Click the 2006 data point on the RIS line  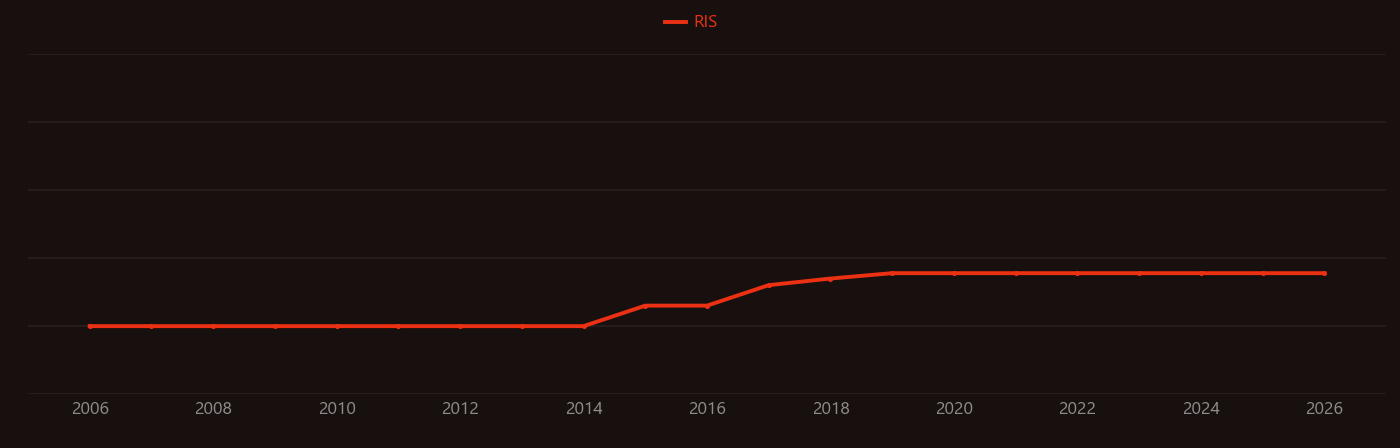point(90,326)
